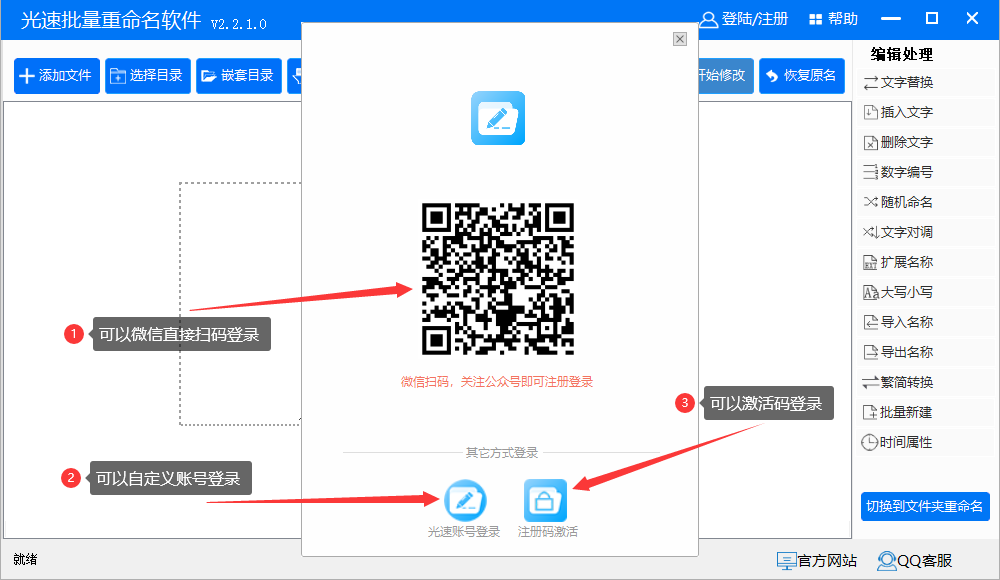Select 随机命名 random naming tool
The image size is (1000, 580).
tap(899, 202)
